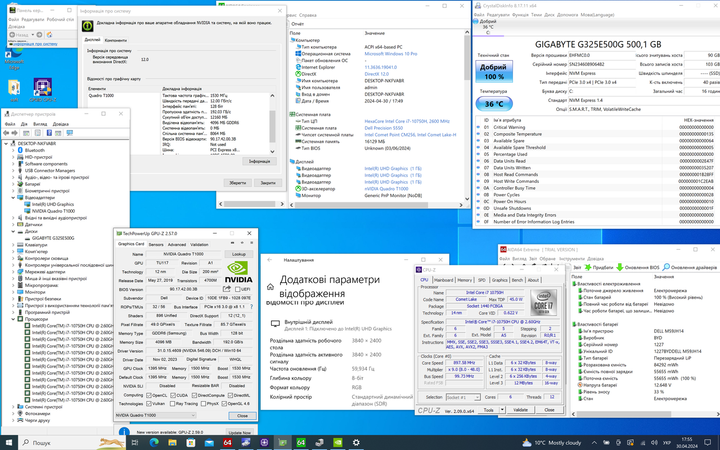Collapse the Диски node in Device Manager
This screenshot has width=720, height=450.
tap(13, 231)
